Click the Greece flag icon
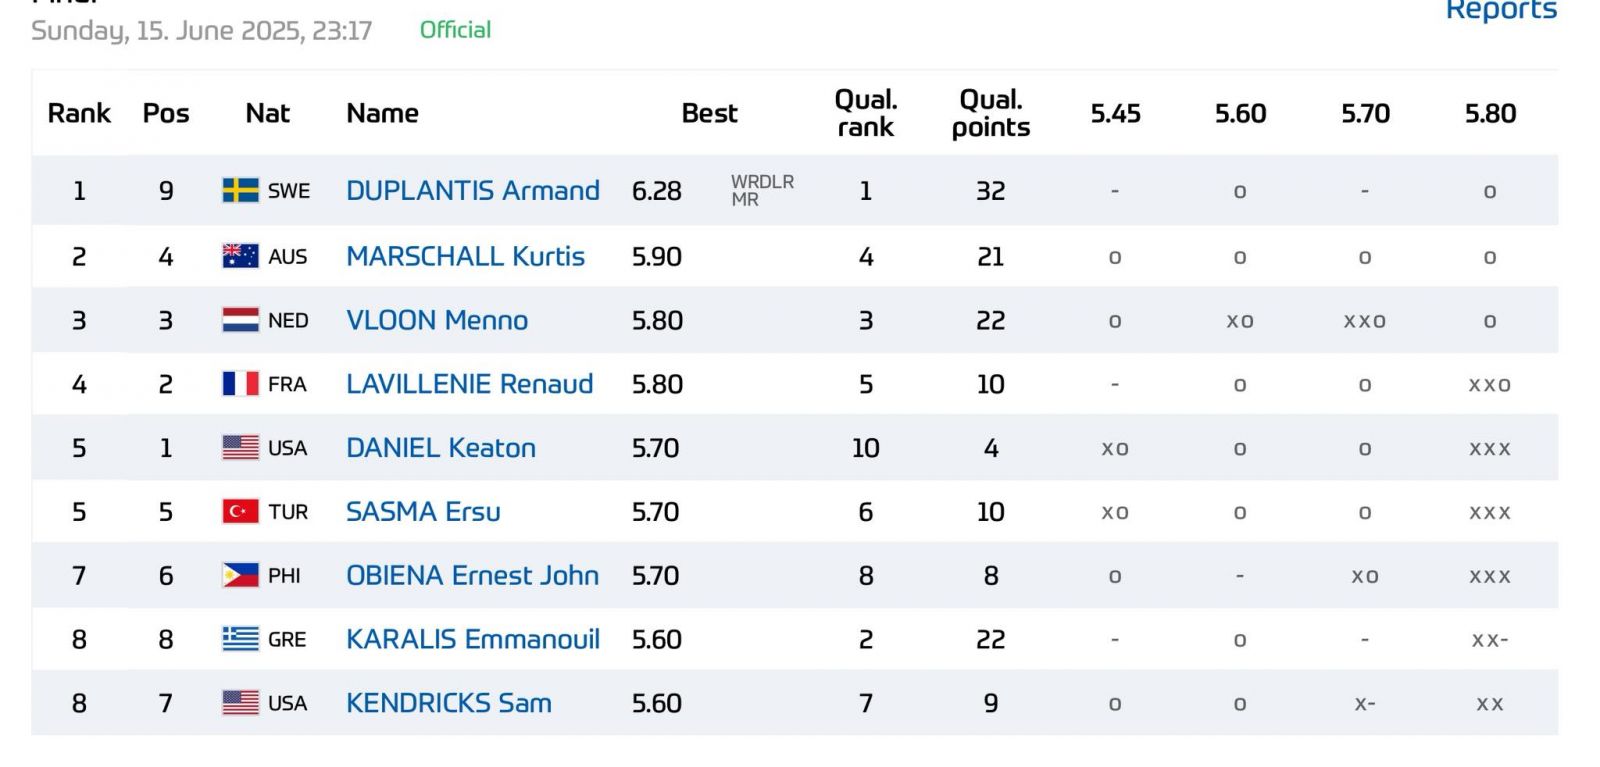Screen dimensions: 1600x767 click(240, 639)
